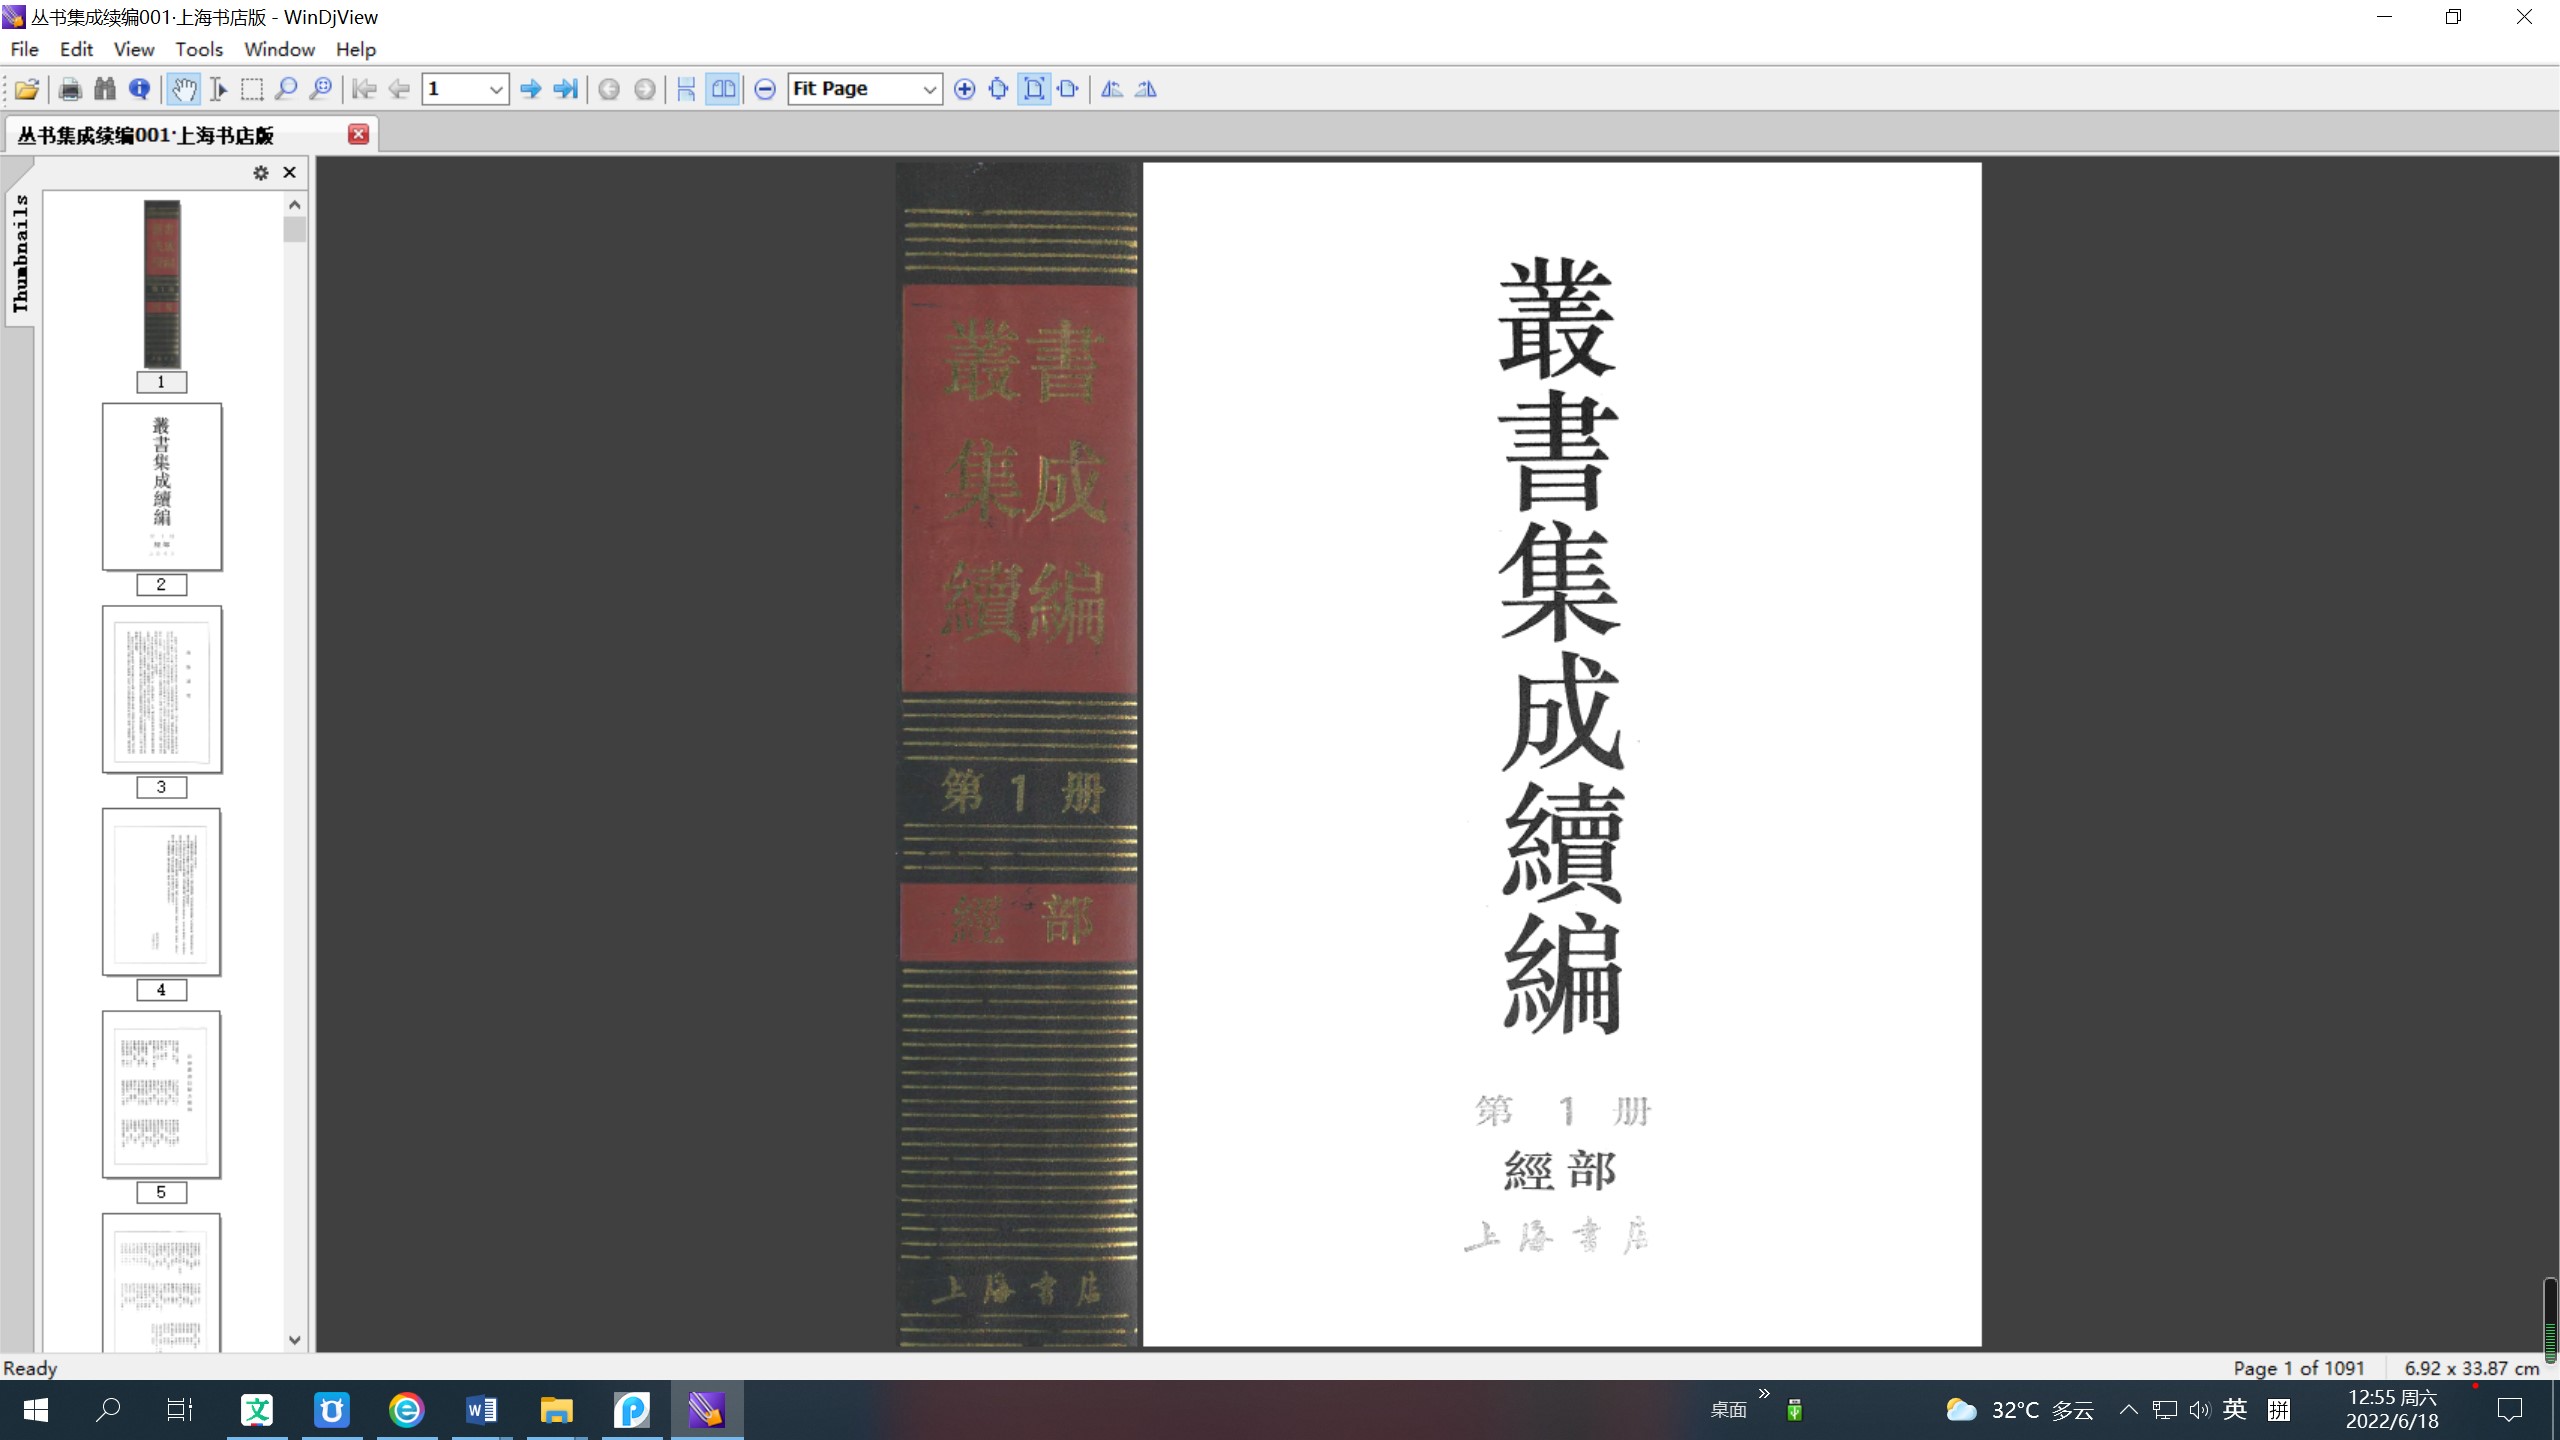Select page 1 thumbnail
This screenshot has height=1440, width=2560.
pyautogui.click(x=161, y=284)
